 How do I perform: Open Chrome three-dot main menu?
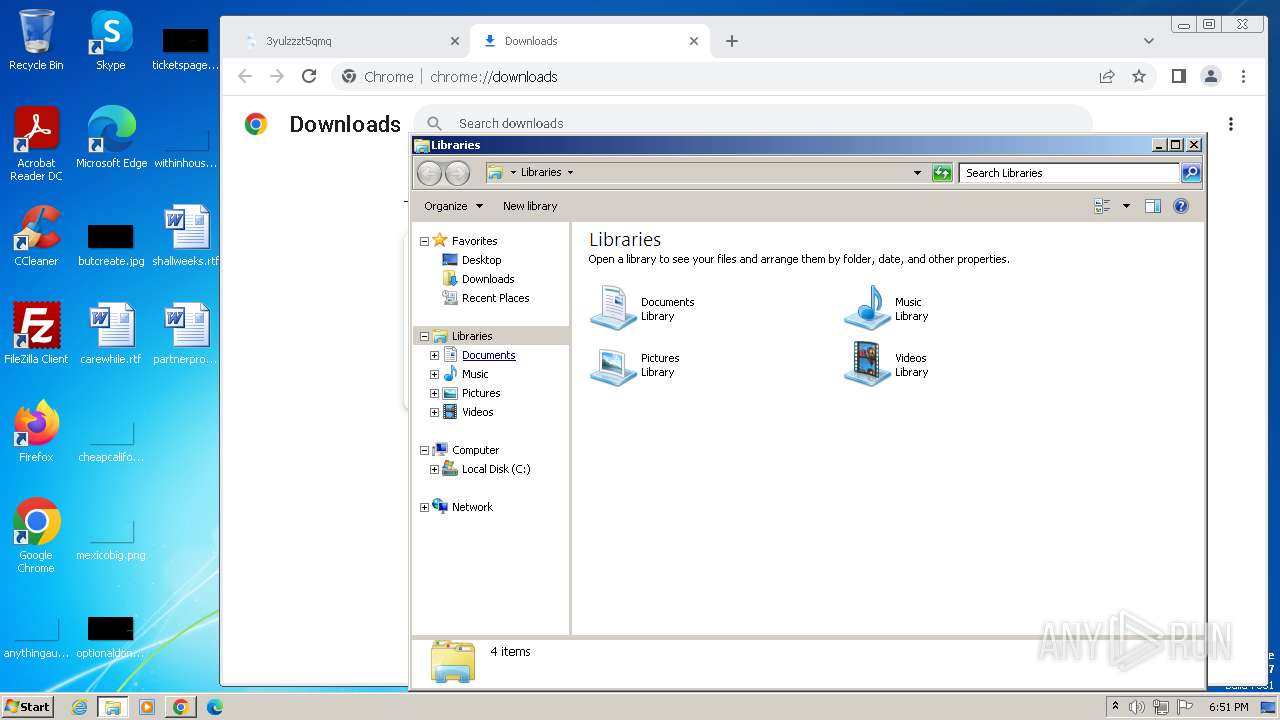click(1243, 76)
